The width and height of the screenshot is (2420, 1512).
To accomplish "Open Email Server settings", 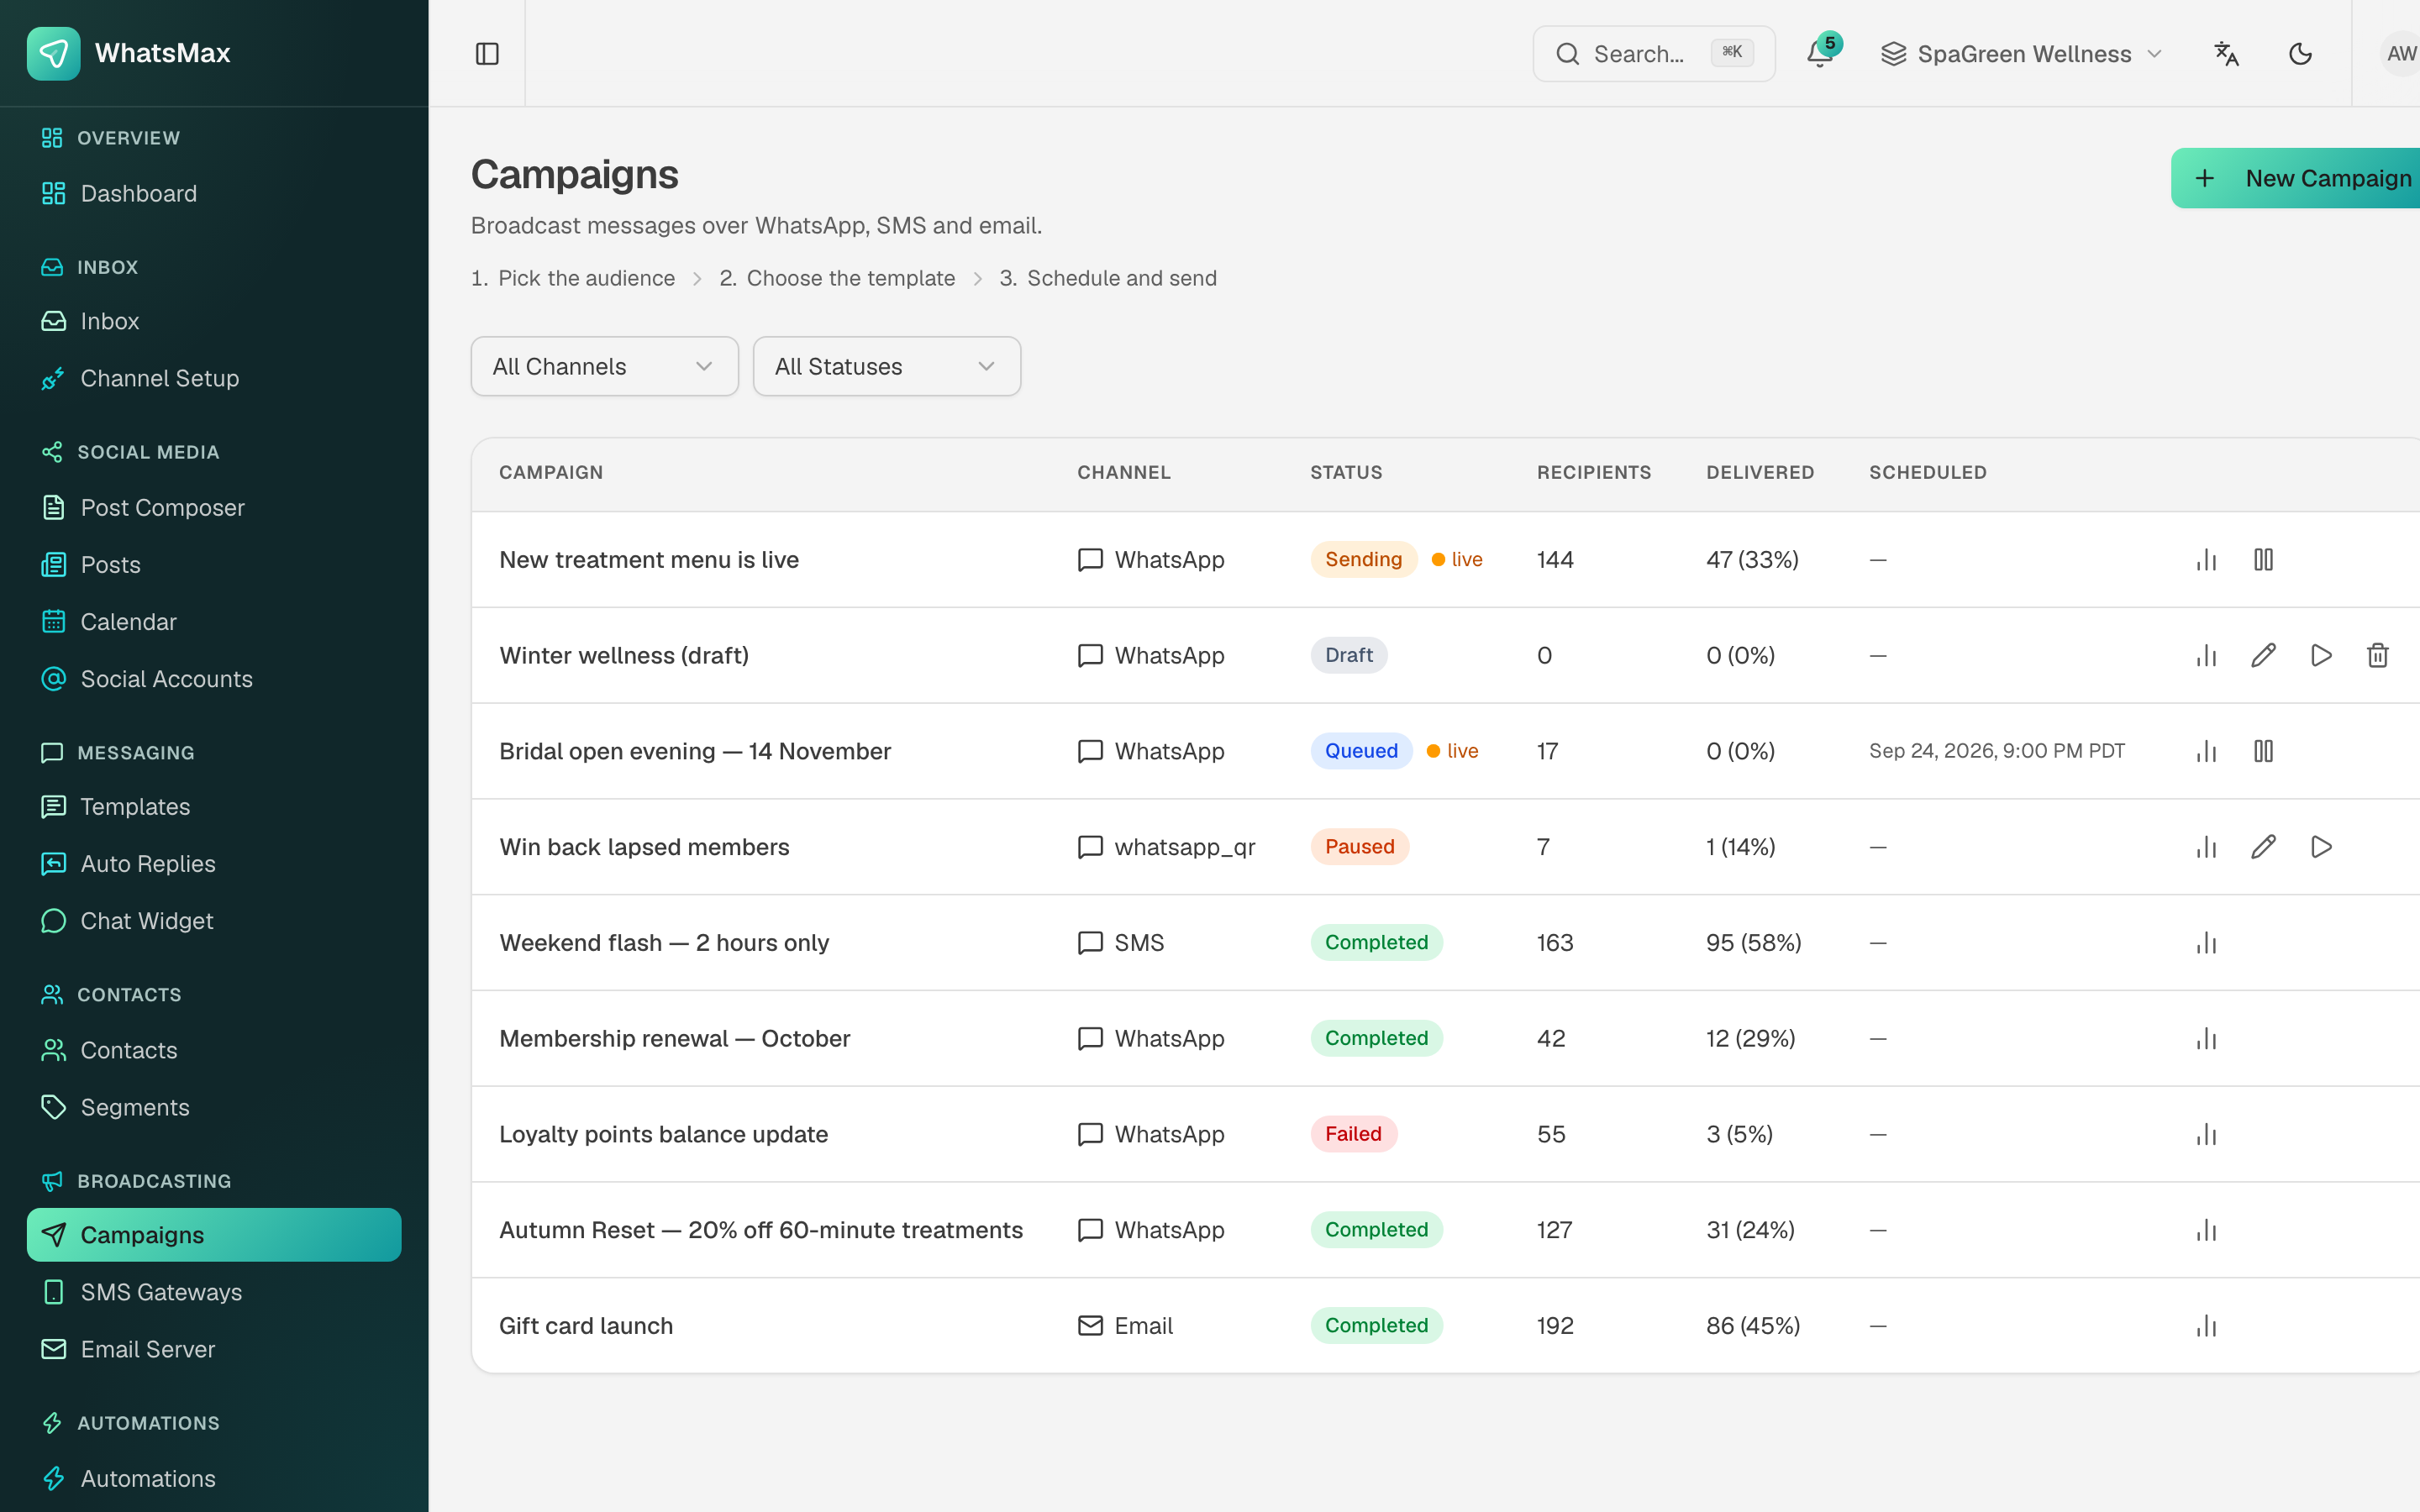I will [214, 1349].
